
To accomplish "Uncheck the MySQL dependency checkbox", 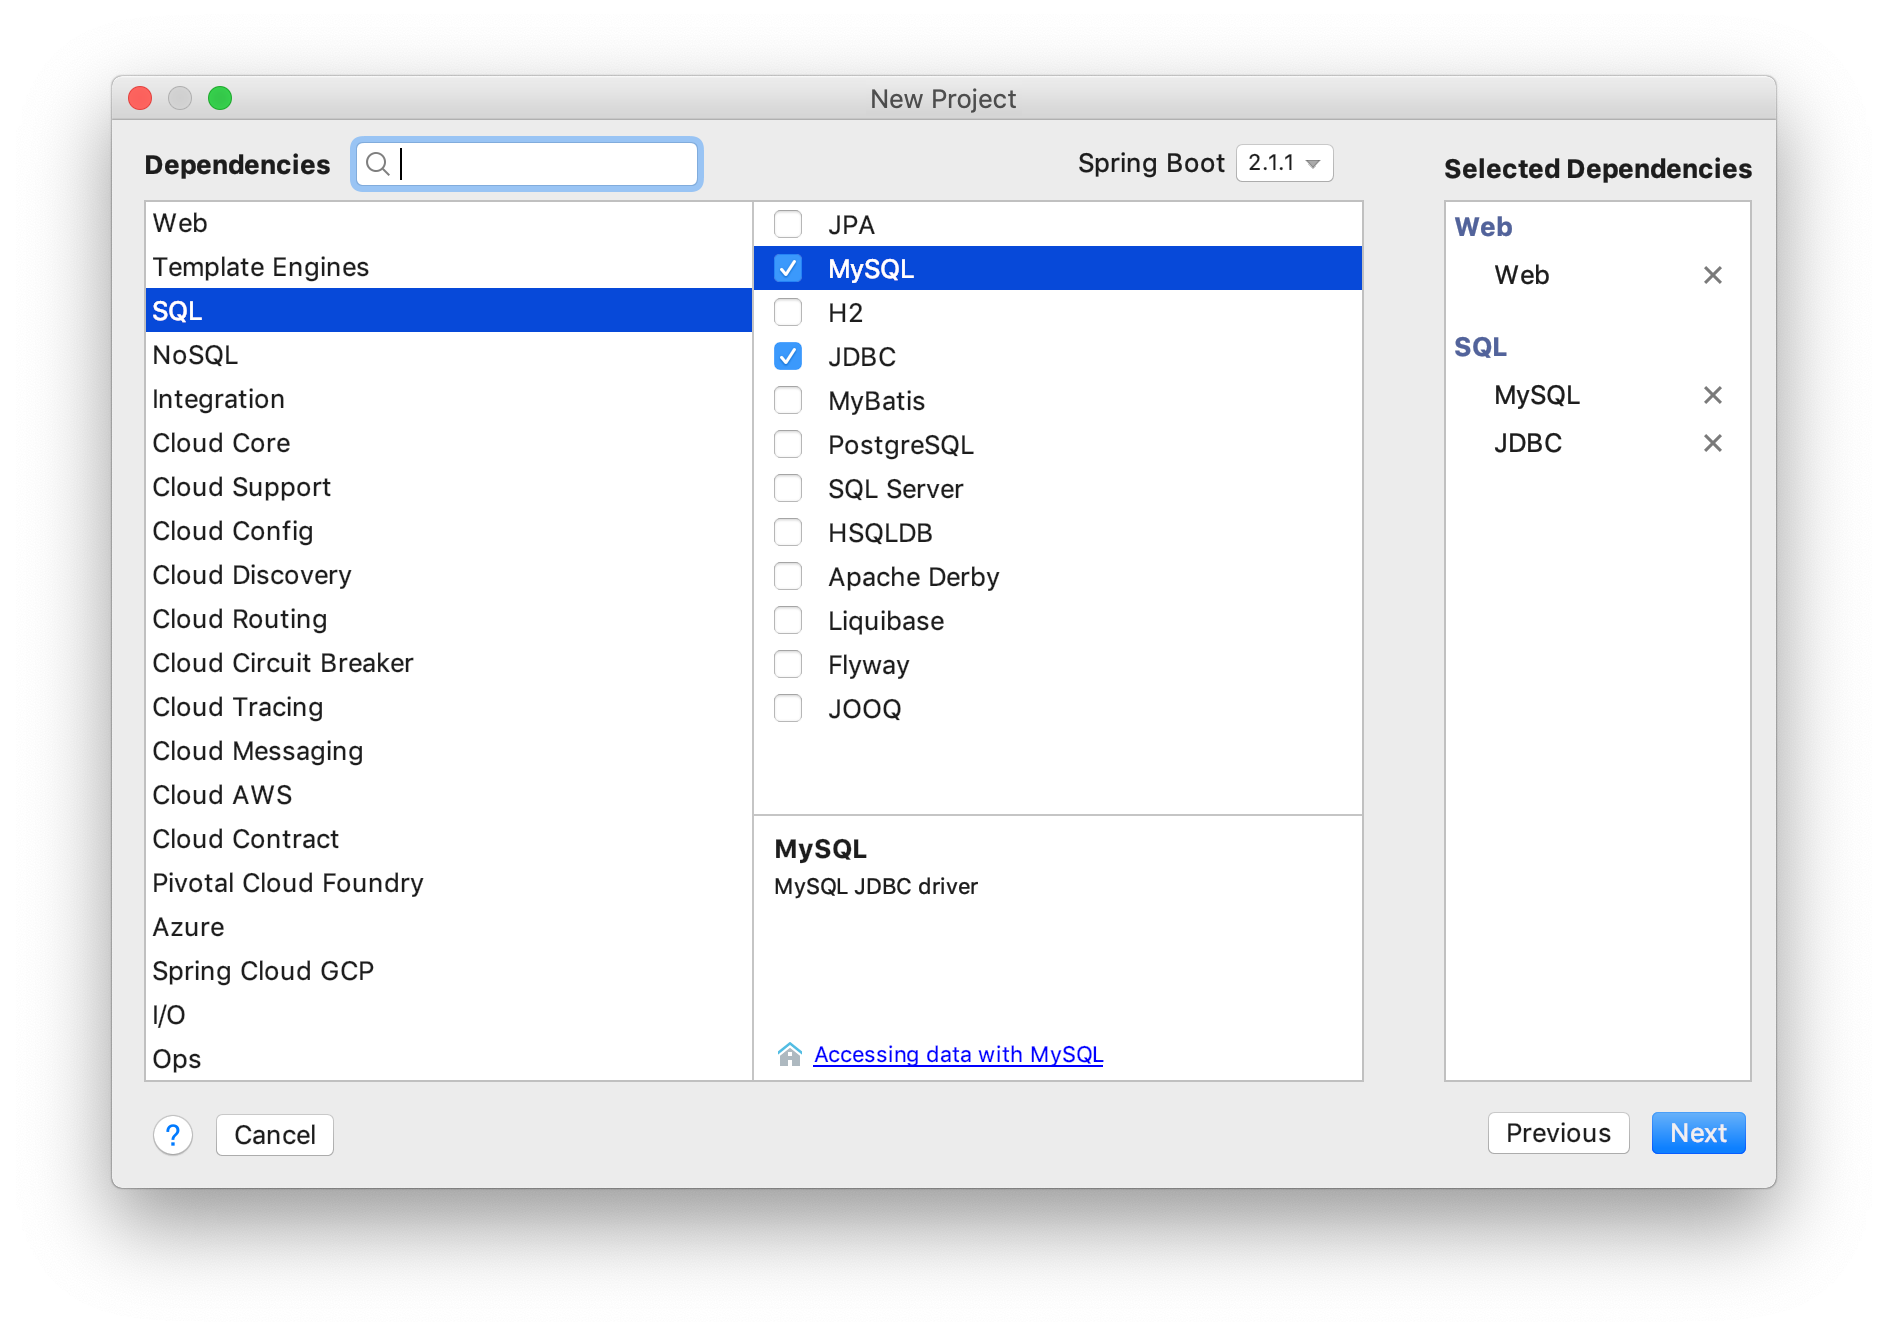I will tap(788, 268).
